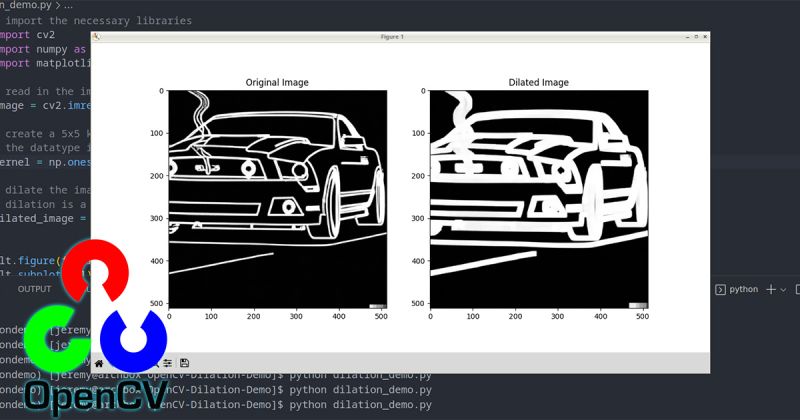Screen dimensions: 800x420
Task: Select the python terminal in VS Code
Action: point(737,289)
